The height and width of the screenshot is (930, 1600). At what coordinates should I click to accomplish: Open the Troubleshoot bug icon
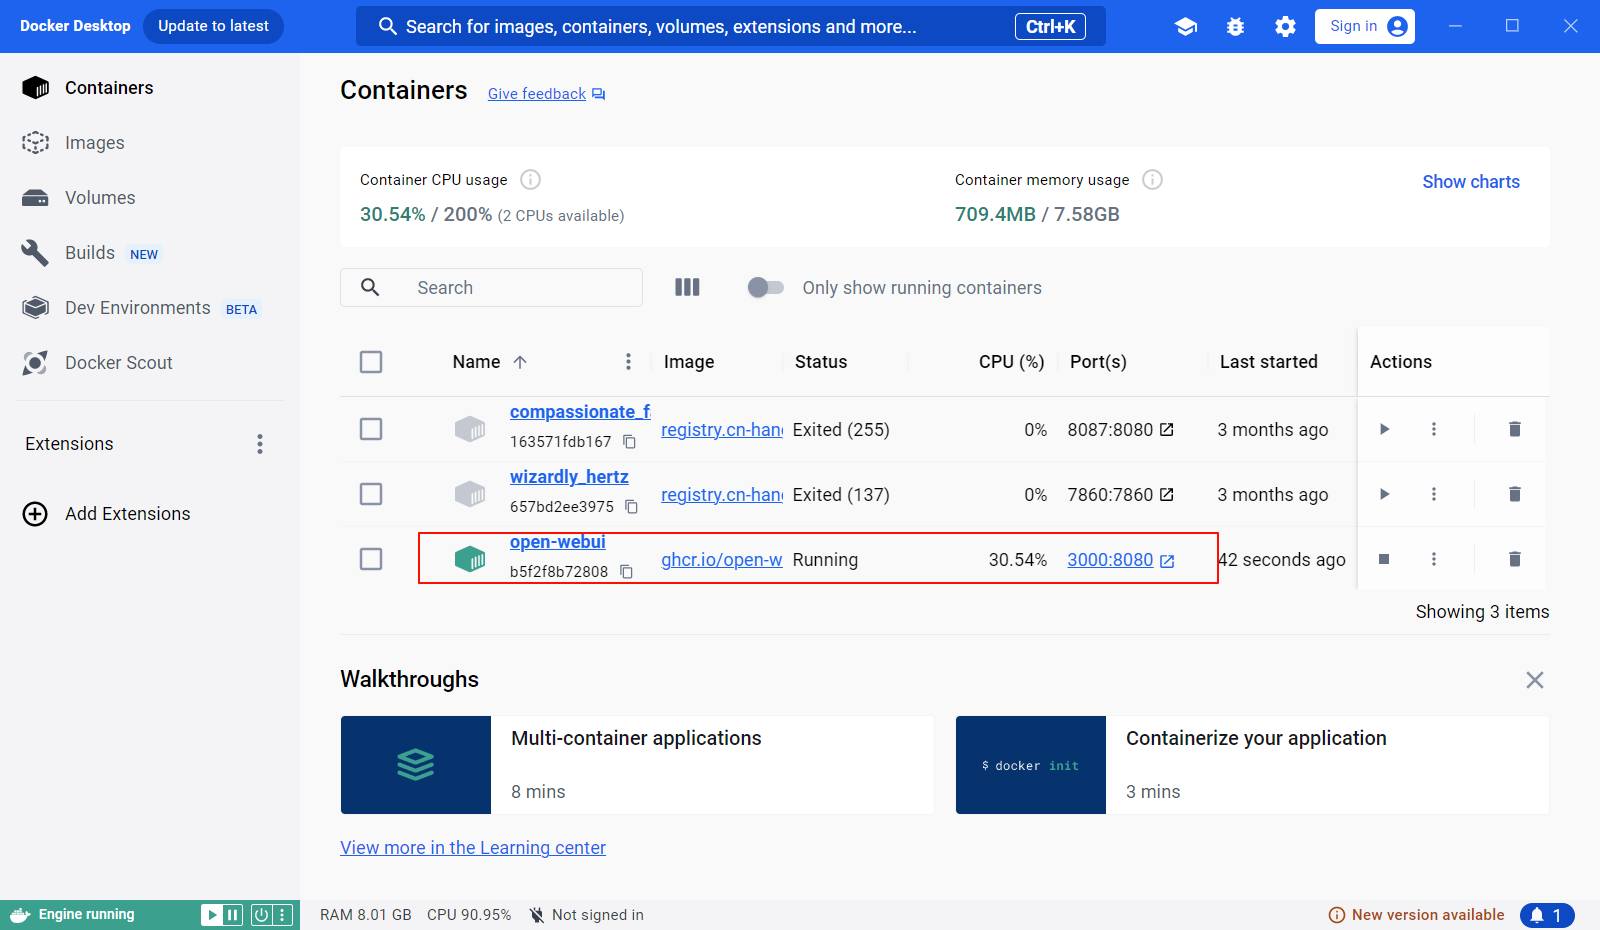[x=1236, y=27]
